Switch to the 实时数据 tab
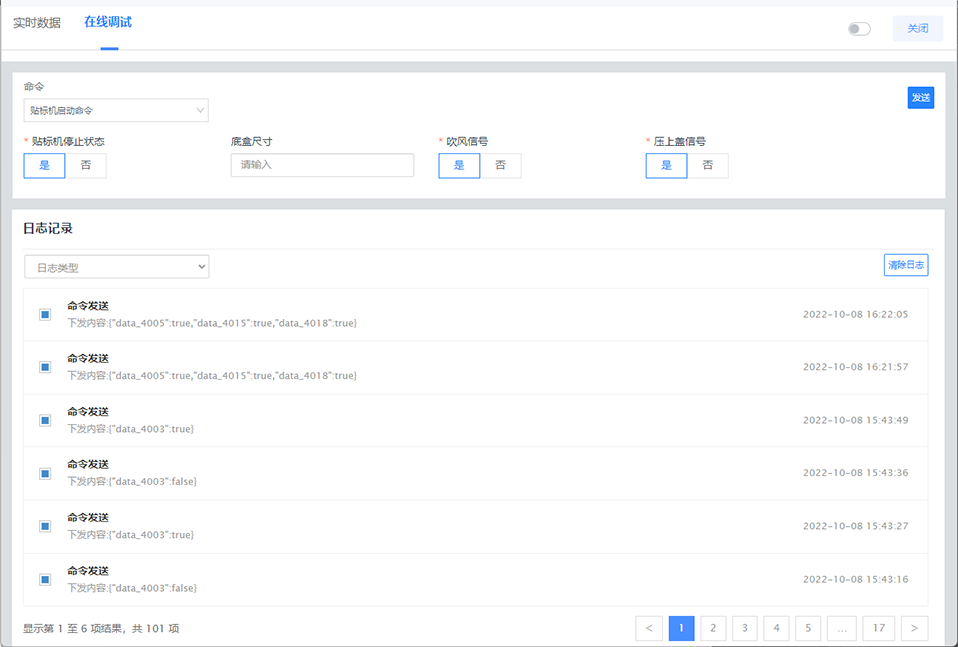 (36, 23)
